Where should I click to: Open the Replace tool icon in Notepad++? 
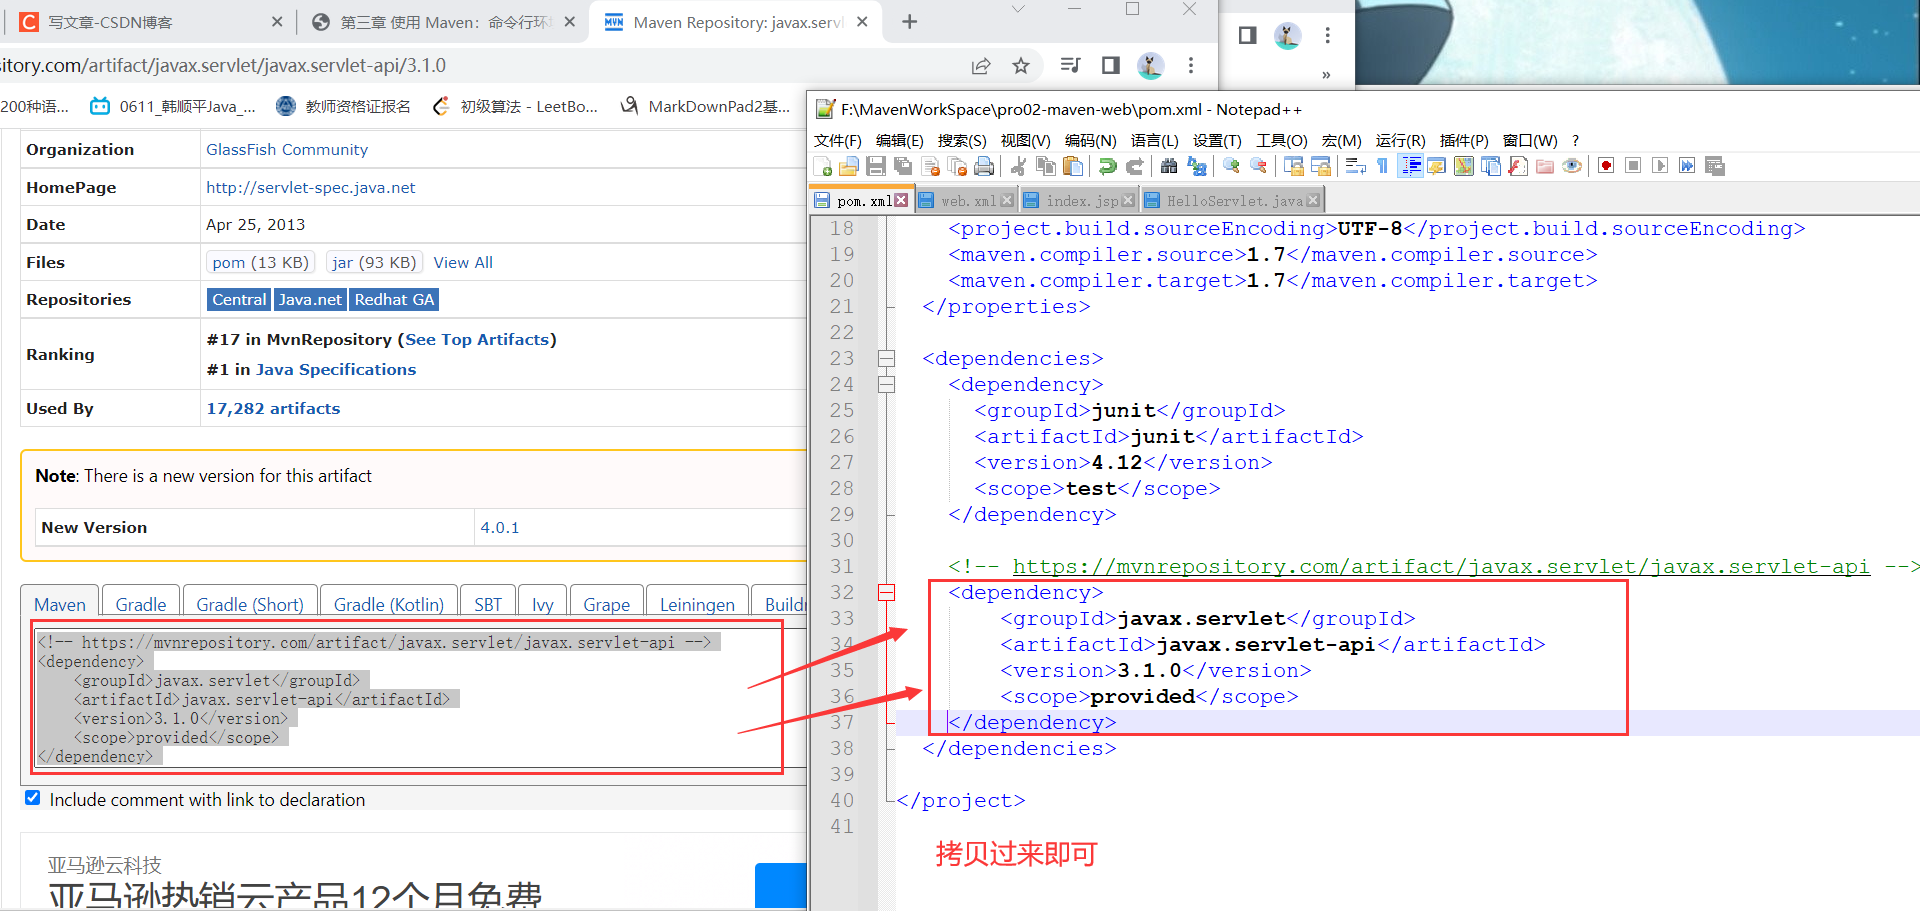[1196, 166]
